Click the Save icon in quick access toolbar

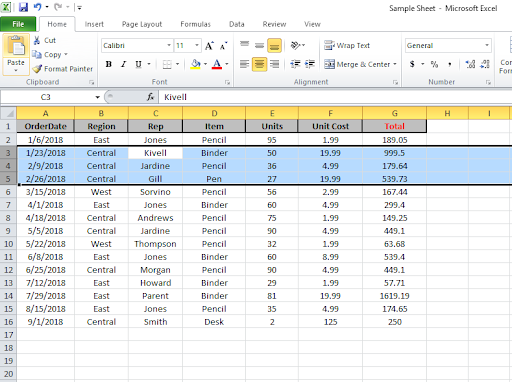point(23,7)
